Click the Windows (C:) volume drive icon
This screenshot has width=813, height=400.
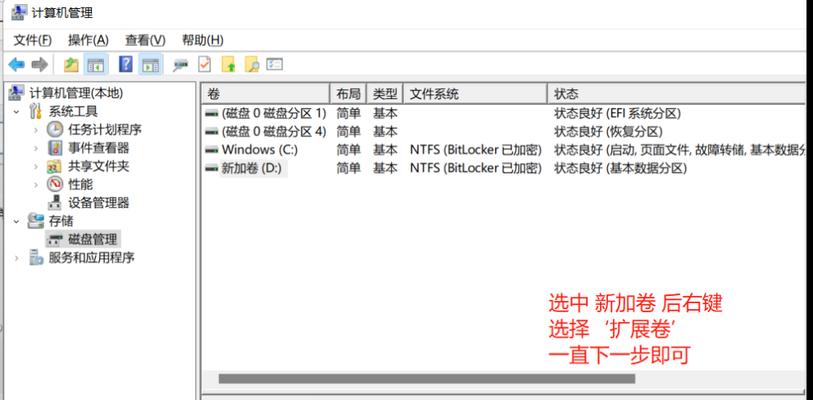point(212,150)
